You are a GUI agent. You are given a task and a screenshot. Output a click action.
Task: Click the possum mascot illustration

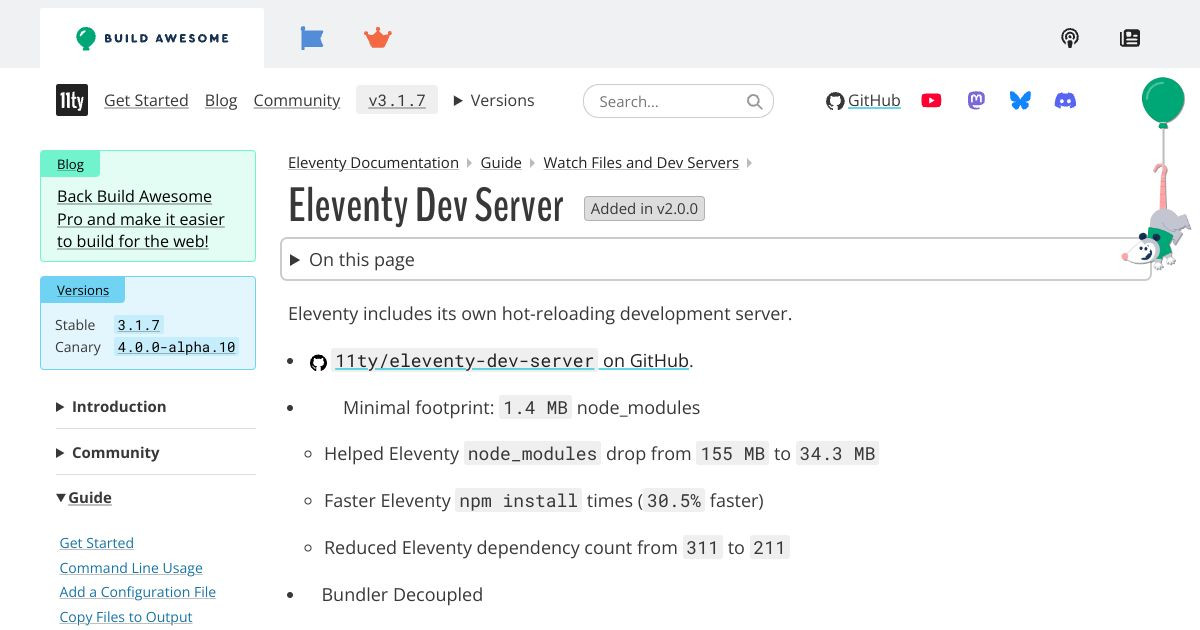1156,238
